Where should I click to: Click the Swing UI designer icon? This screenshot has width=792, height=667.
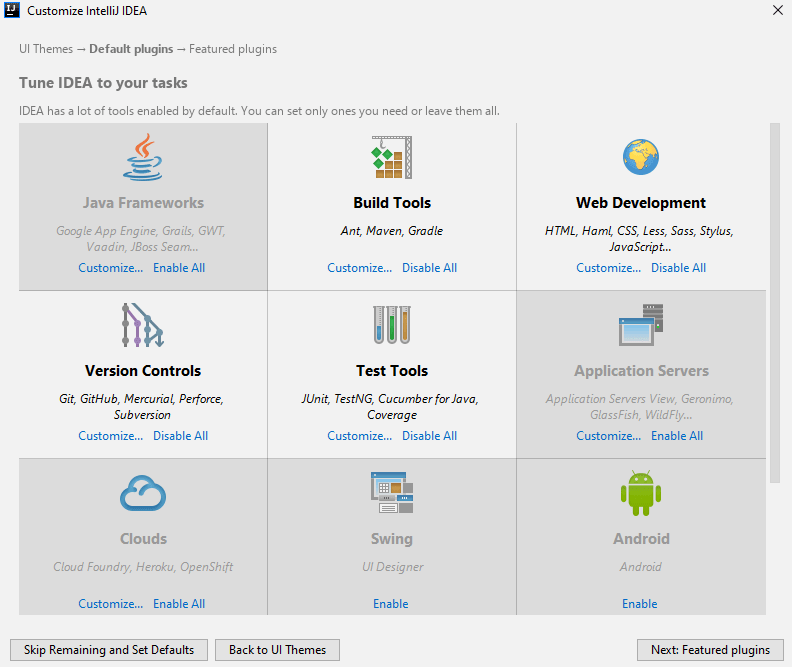pyautogui.click(x=392, y=492)
